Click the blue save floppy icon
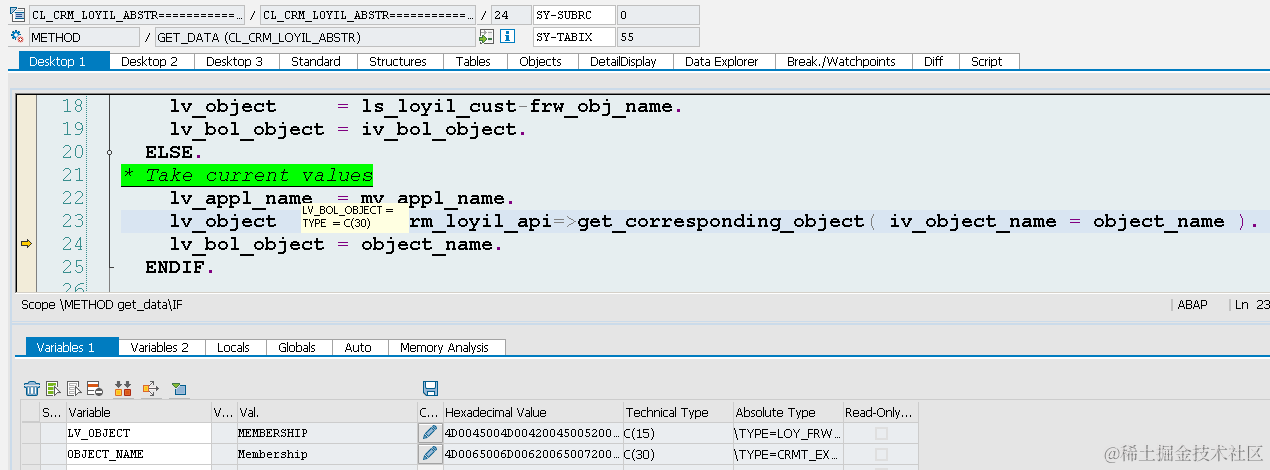 tap(431, 388)
